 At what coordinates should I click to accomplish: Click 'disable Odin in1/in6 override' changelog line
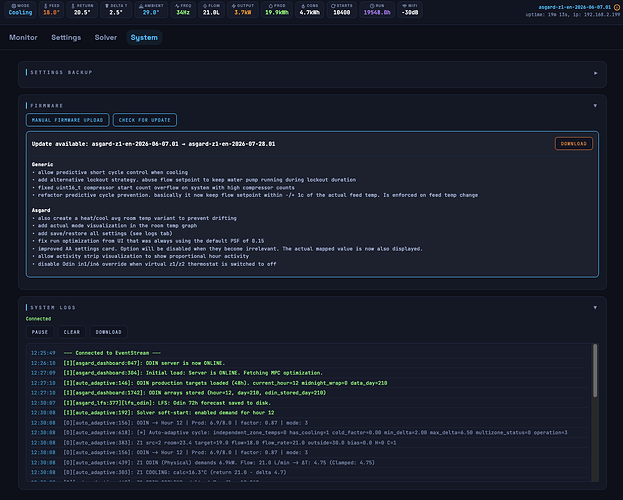pos(154,264)
